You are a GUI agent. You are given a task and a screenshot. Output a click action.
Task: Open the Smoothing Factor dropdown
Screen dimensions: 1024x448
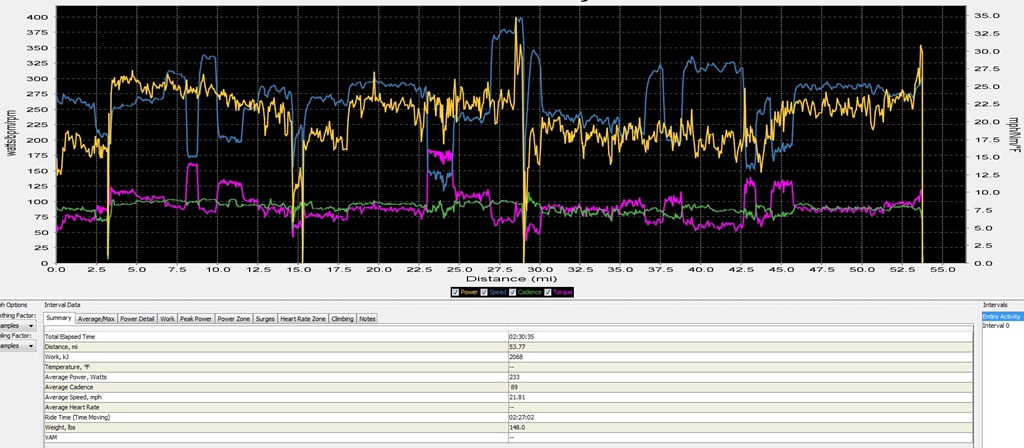[x=18, y=325]
